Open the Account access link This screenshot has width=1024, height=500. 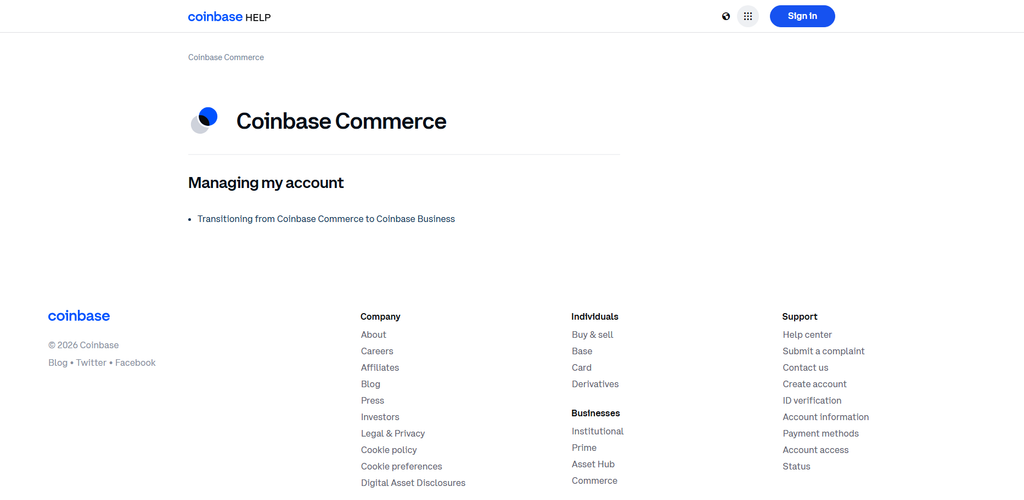click(x=816, y=450)
